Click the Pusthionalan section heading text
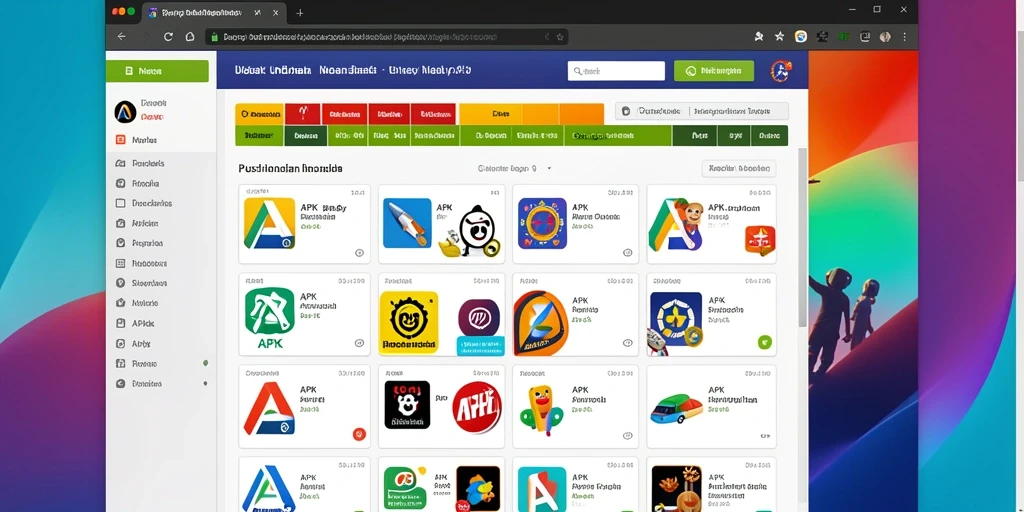 coord(291,168)
